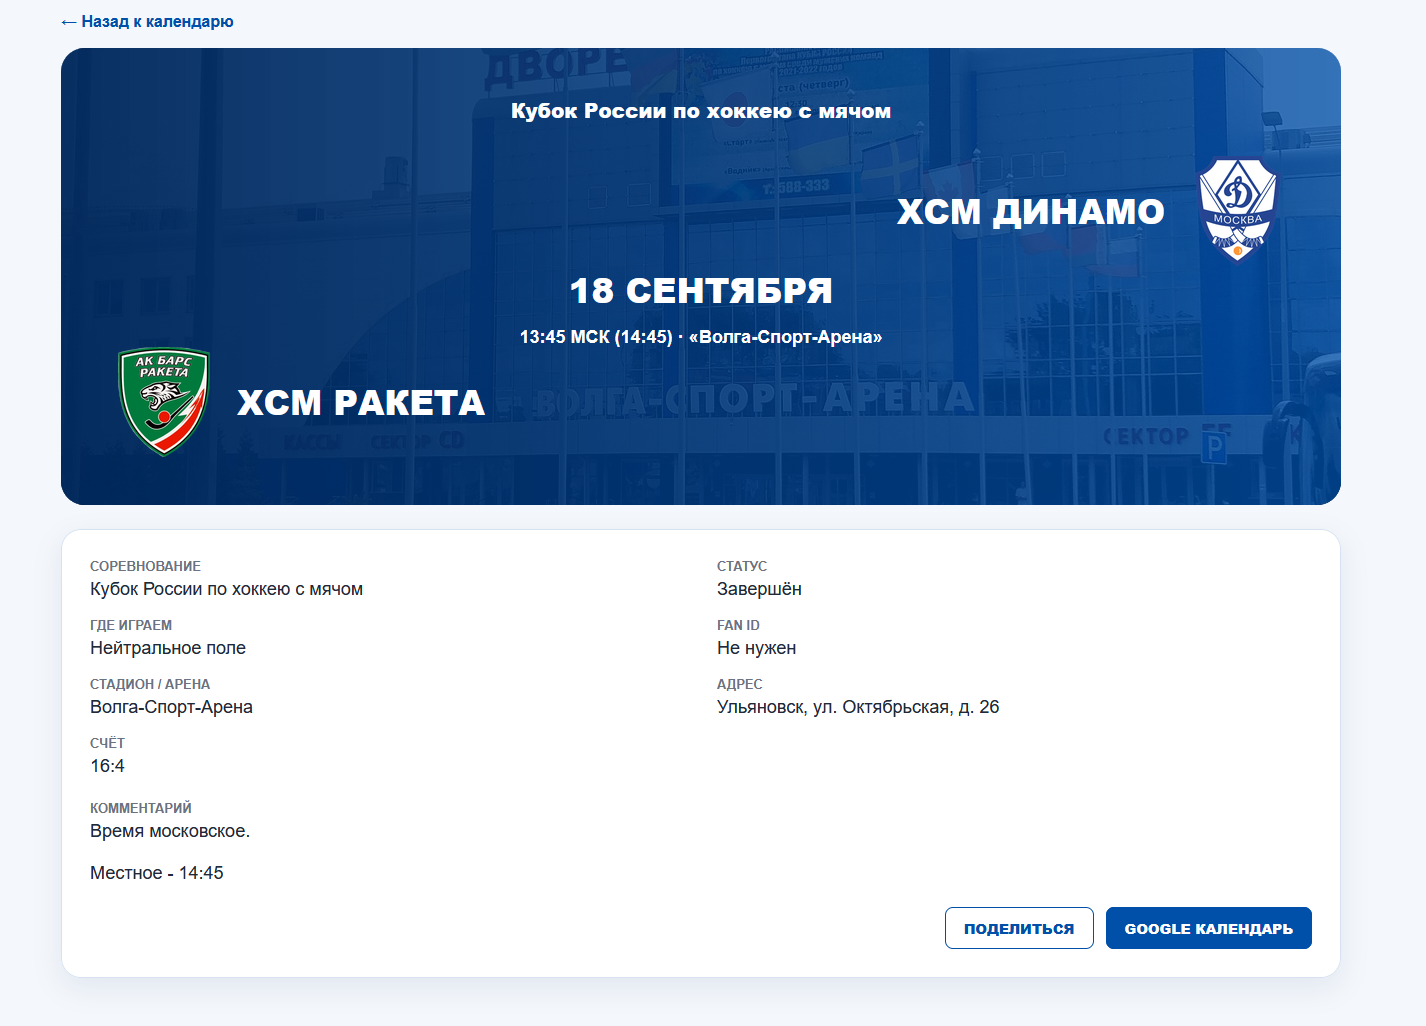Click the 'КОММЕНТАРИЙ' field label
The image size is (1426, 1026).
(141, 808)
